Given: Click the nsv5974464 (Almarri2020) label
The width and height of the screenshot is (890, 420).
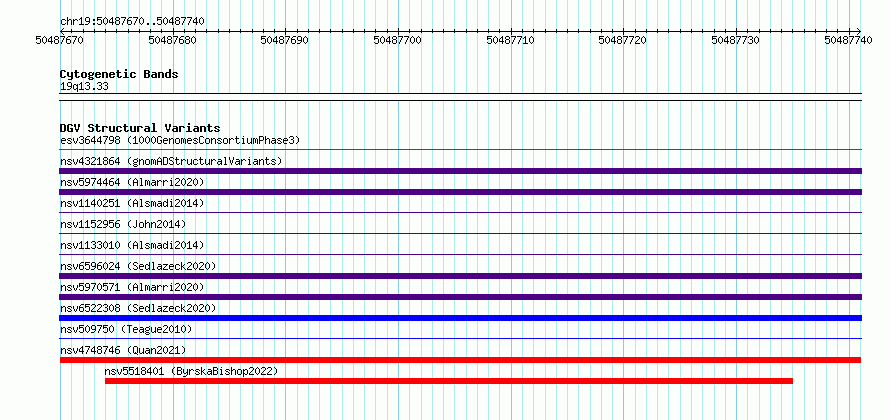Looking at the screenshot, I should pos(132,182).
